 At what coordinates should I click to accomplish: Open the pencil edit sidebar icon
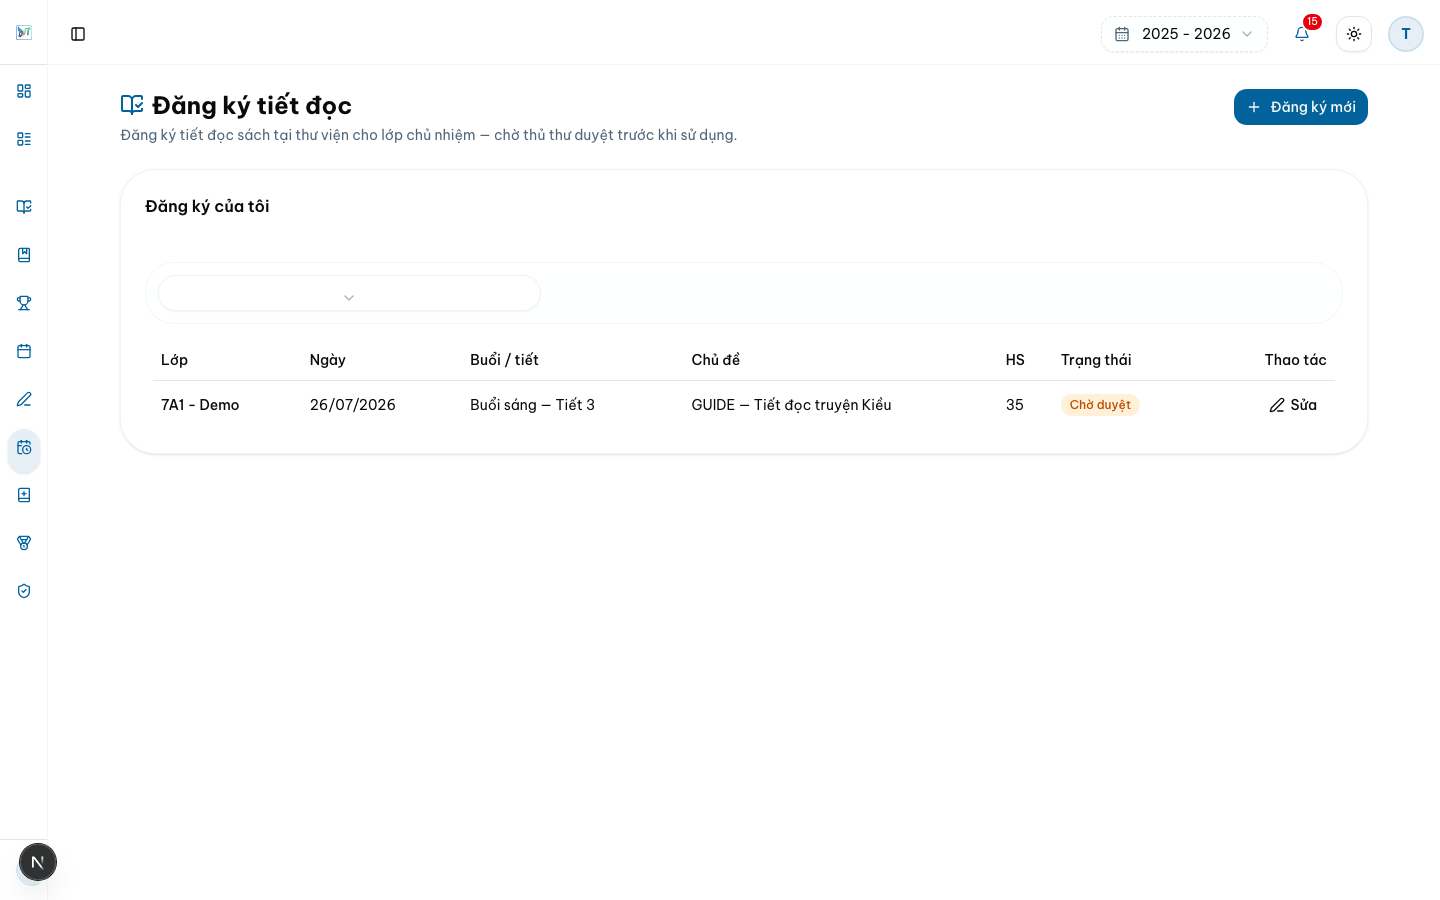(24, 399)
